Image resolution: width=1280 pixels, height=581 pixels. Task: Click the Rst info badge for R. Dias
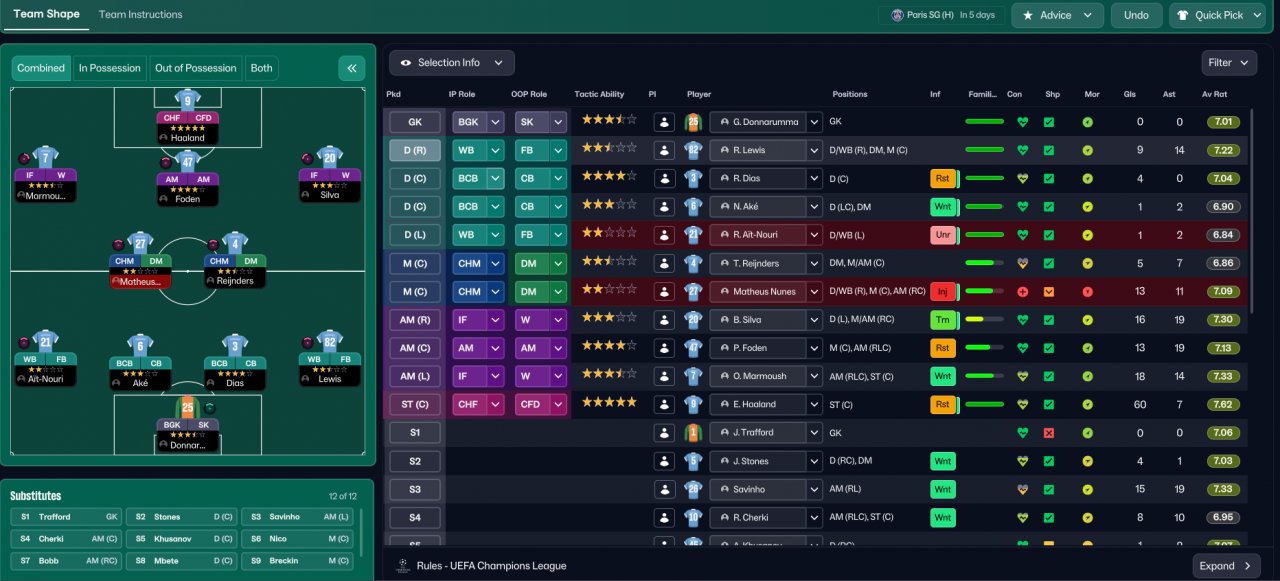pos(942,179)
